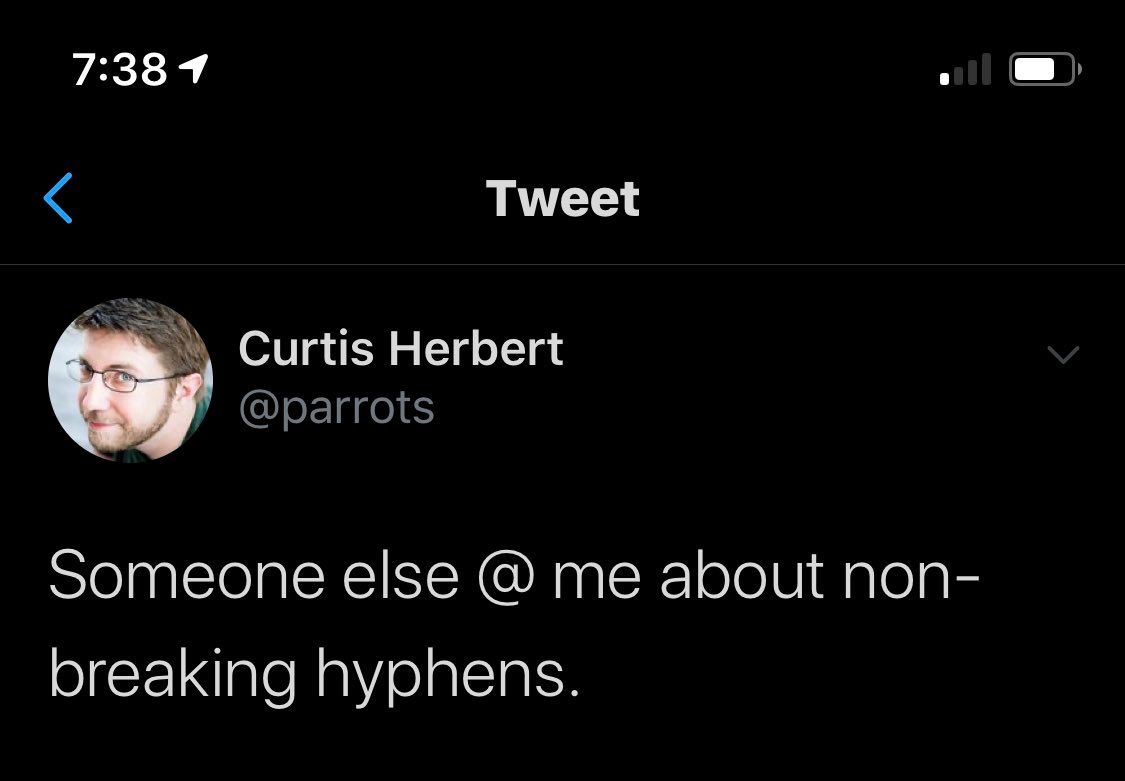Click the word "me" in the tweet
Screen dimensions: 1125x781
(x=597, y=580)
